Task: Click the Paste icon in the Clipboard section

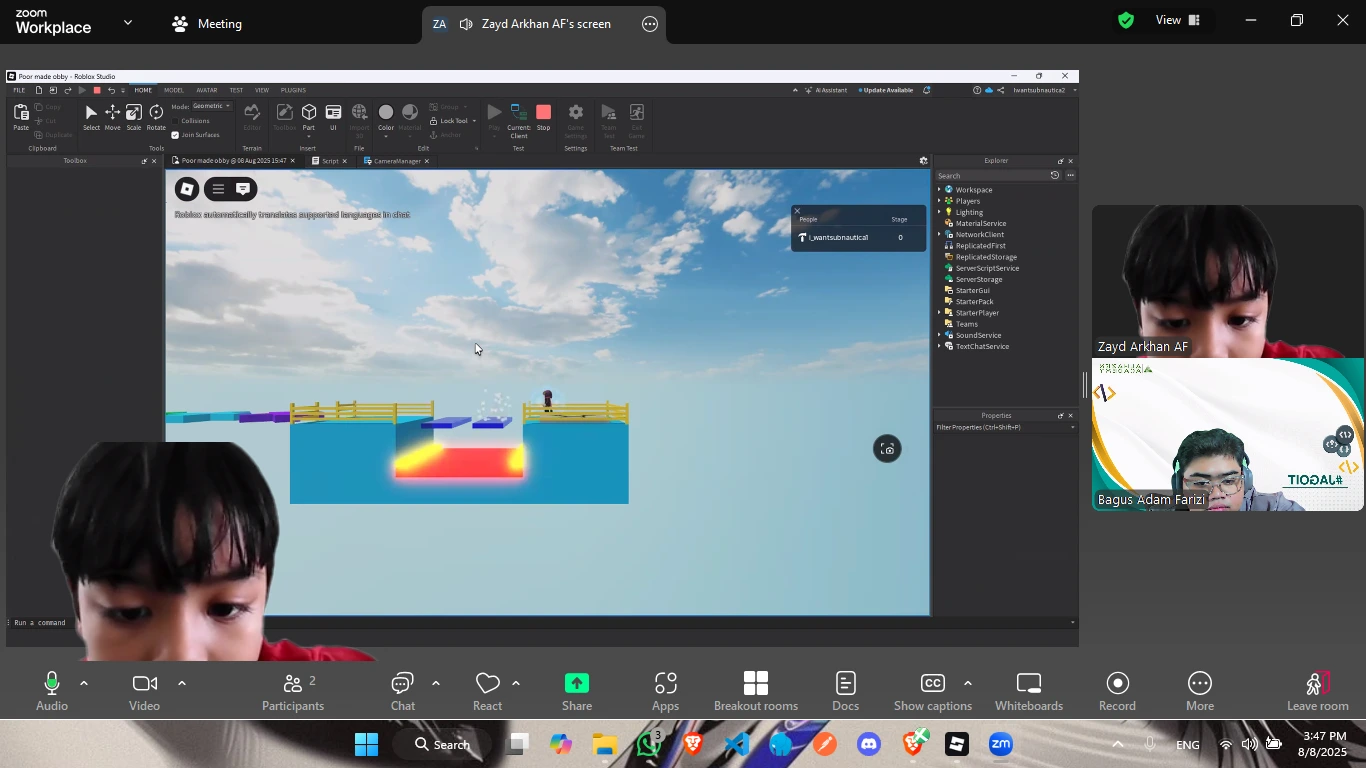Action: pyautogui.click(x=20, y=113)
